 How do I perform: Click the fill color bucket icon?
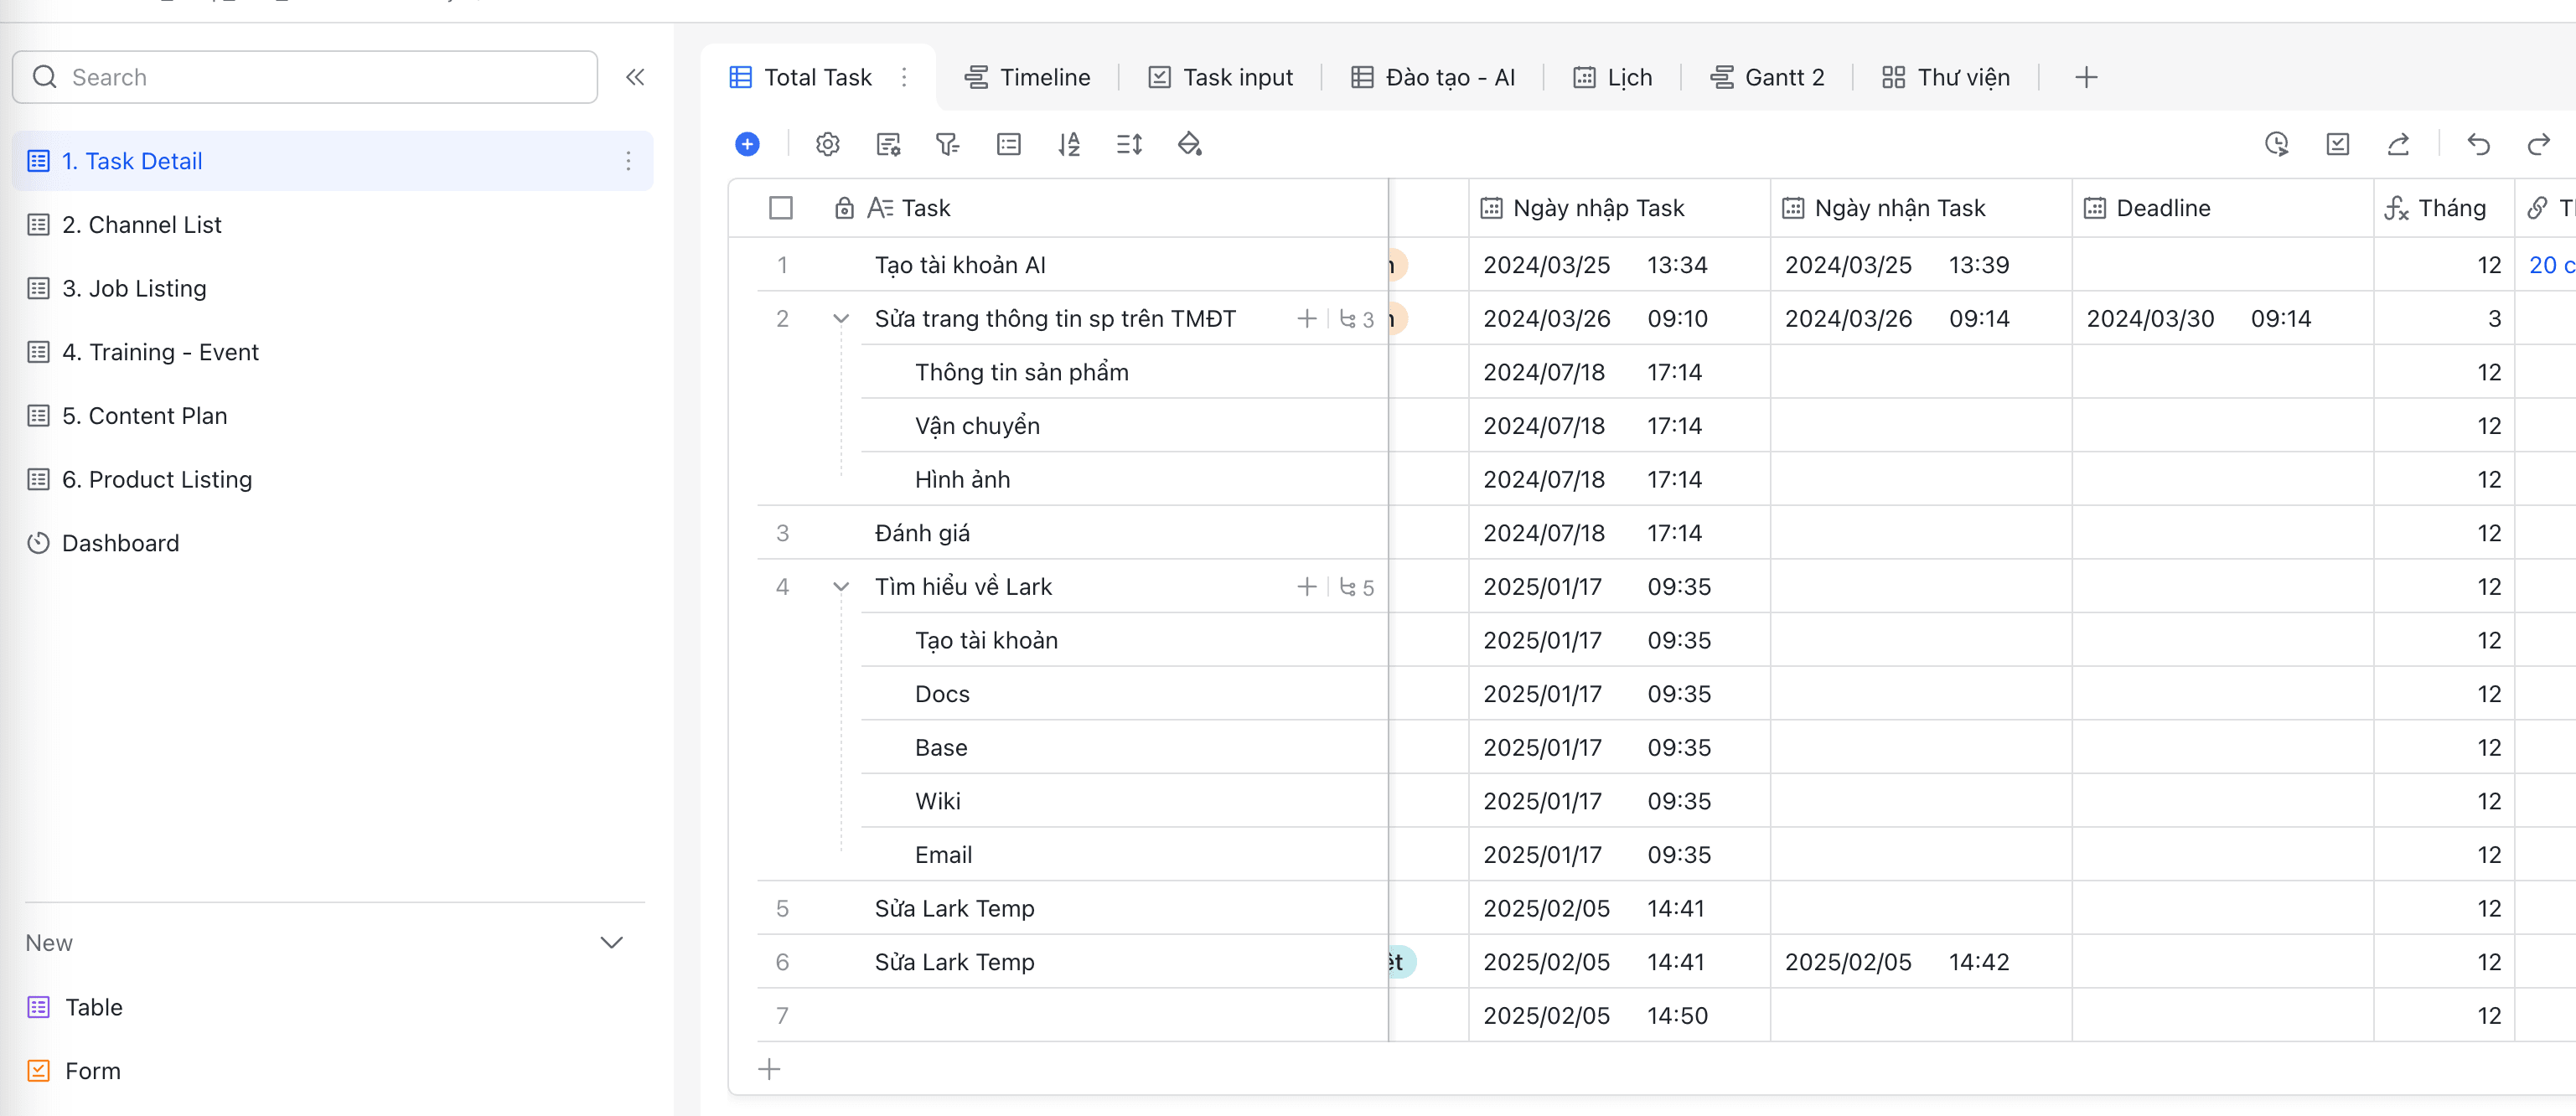point(1189,144)
